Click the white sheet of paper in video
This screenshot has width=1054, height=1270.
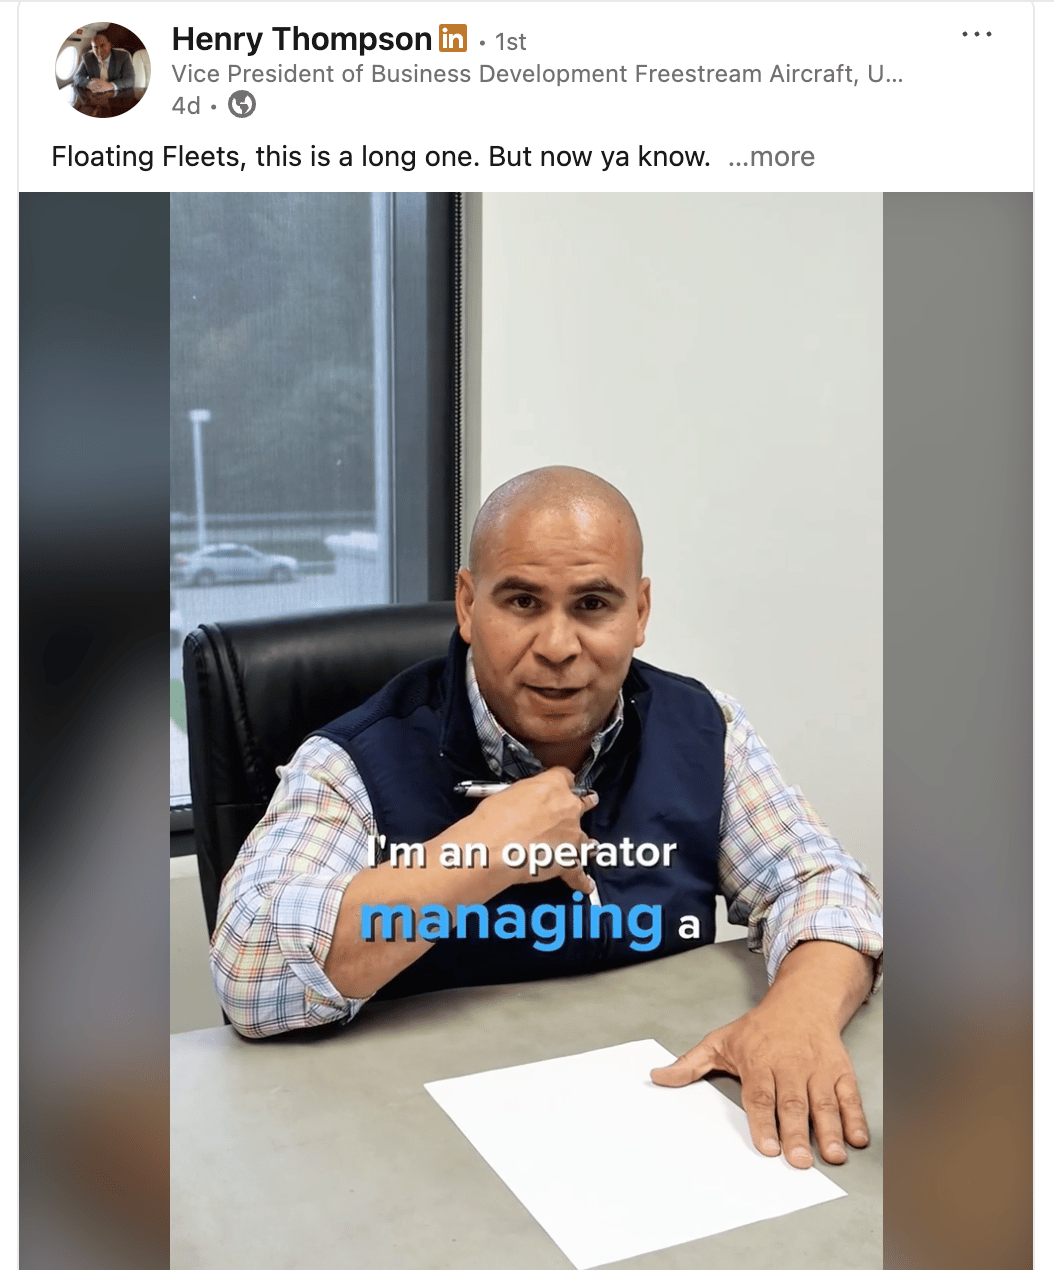click(x=635, y=1151)
